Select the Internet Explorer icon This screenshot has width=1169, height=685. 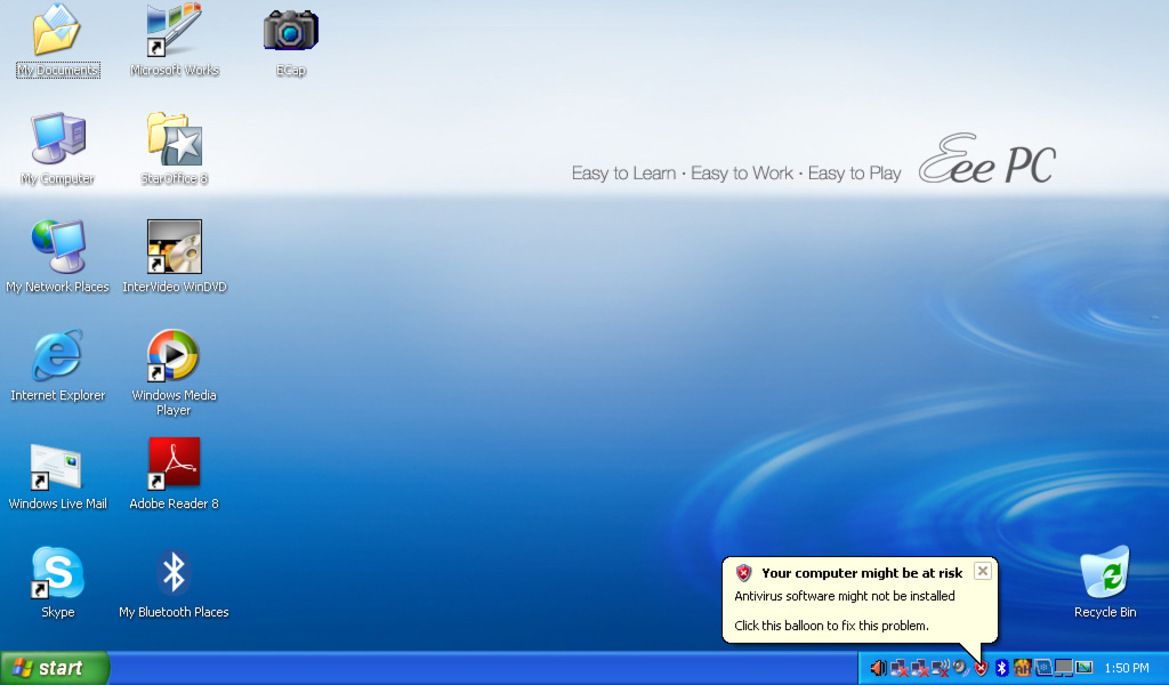click(x=57, y=366)
